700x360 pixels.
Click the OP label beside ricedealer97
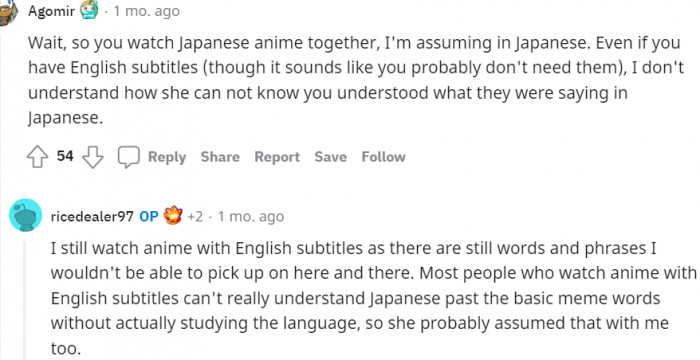tap(149, 217)
